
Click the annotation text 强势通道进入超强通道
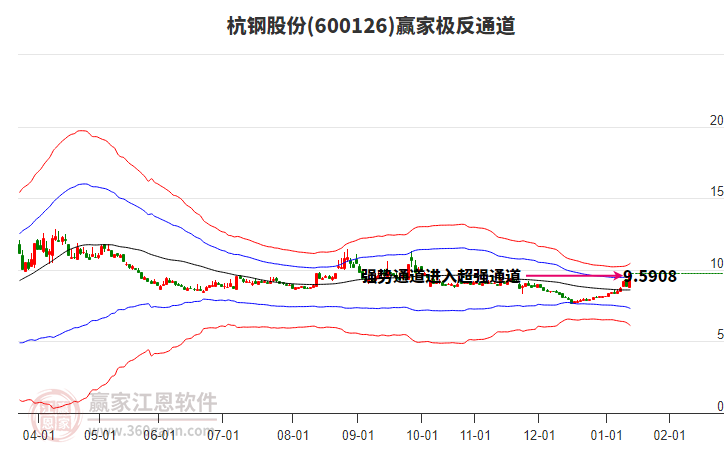(441, 276)
